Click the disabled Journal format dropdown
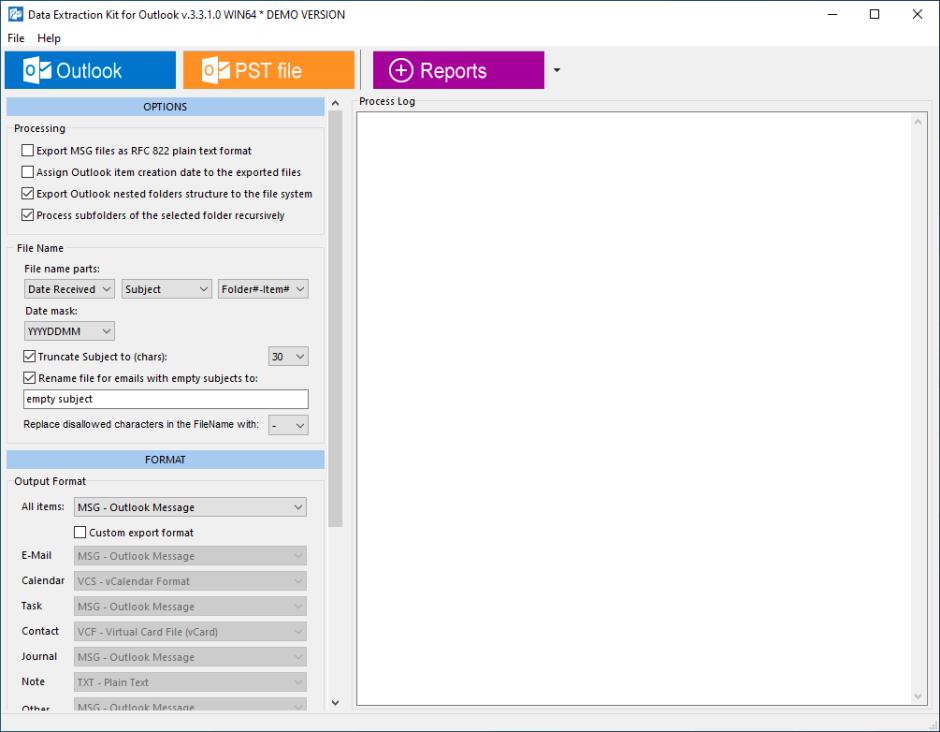This screenshot has width=940, height=732. click(x=190, y=657)
